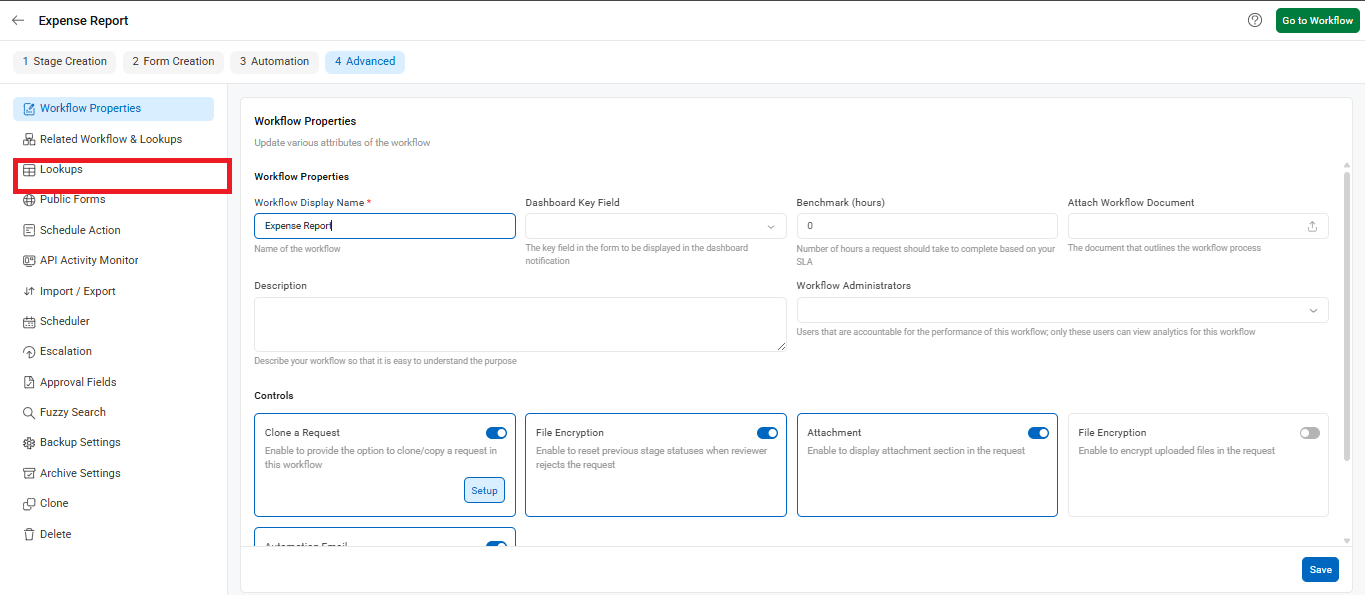Click the Archive Settings icon
The width and height of the screenshot is (1365, 595).
pyautogui.click(x=29, y=473)
